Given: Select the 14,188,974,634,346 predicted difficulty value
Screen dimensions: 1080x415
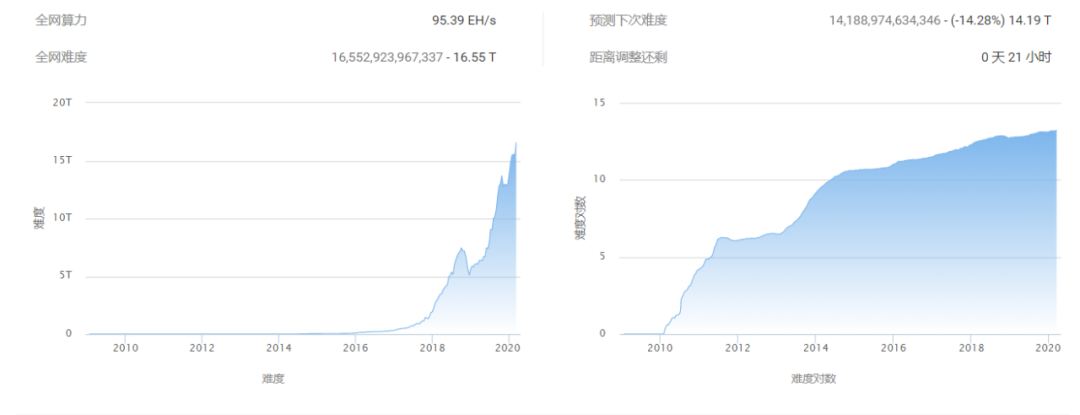Looking at the screenshot, I should click(884, 20).
